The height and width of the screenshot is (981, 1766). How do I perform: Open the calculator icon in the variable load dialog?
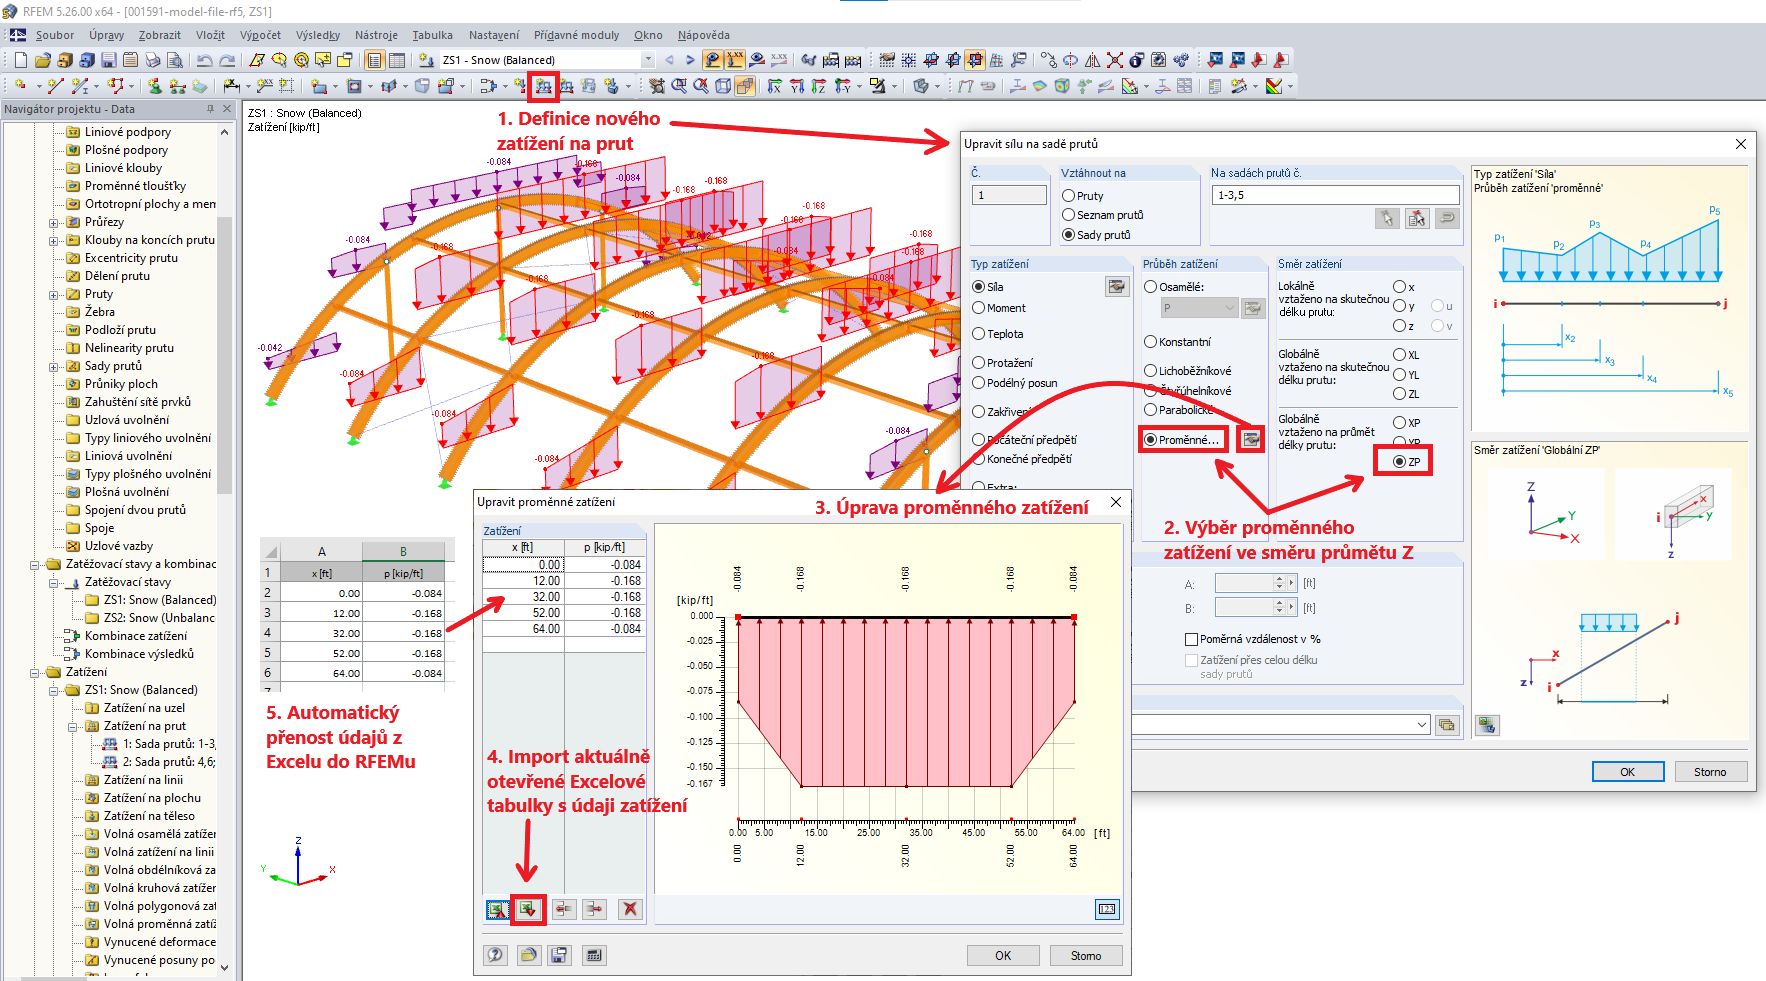tap(594, 955)
